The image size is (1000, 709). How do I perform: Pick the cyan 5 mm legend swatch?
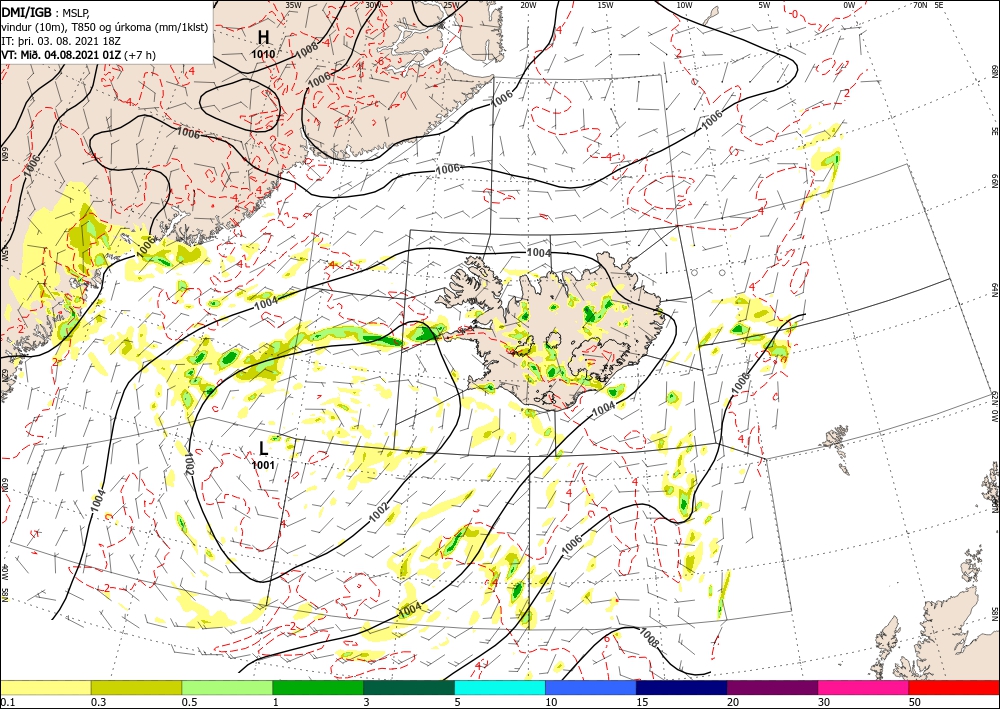(500, 687)
